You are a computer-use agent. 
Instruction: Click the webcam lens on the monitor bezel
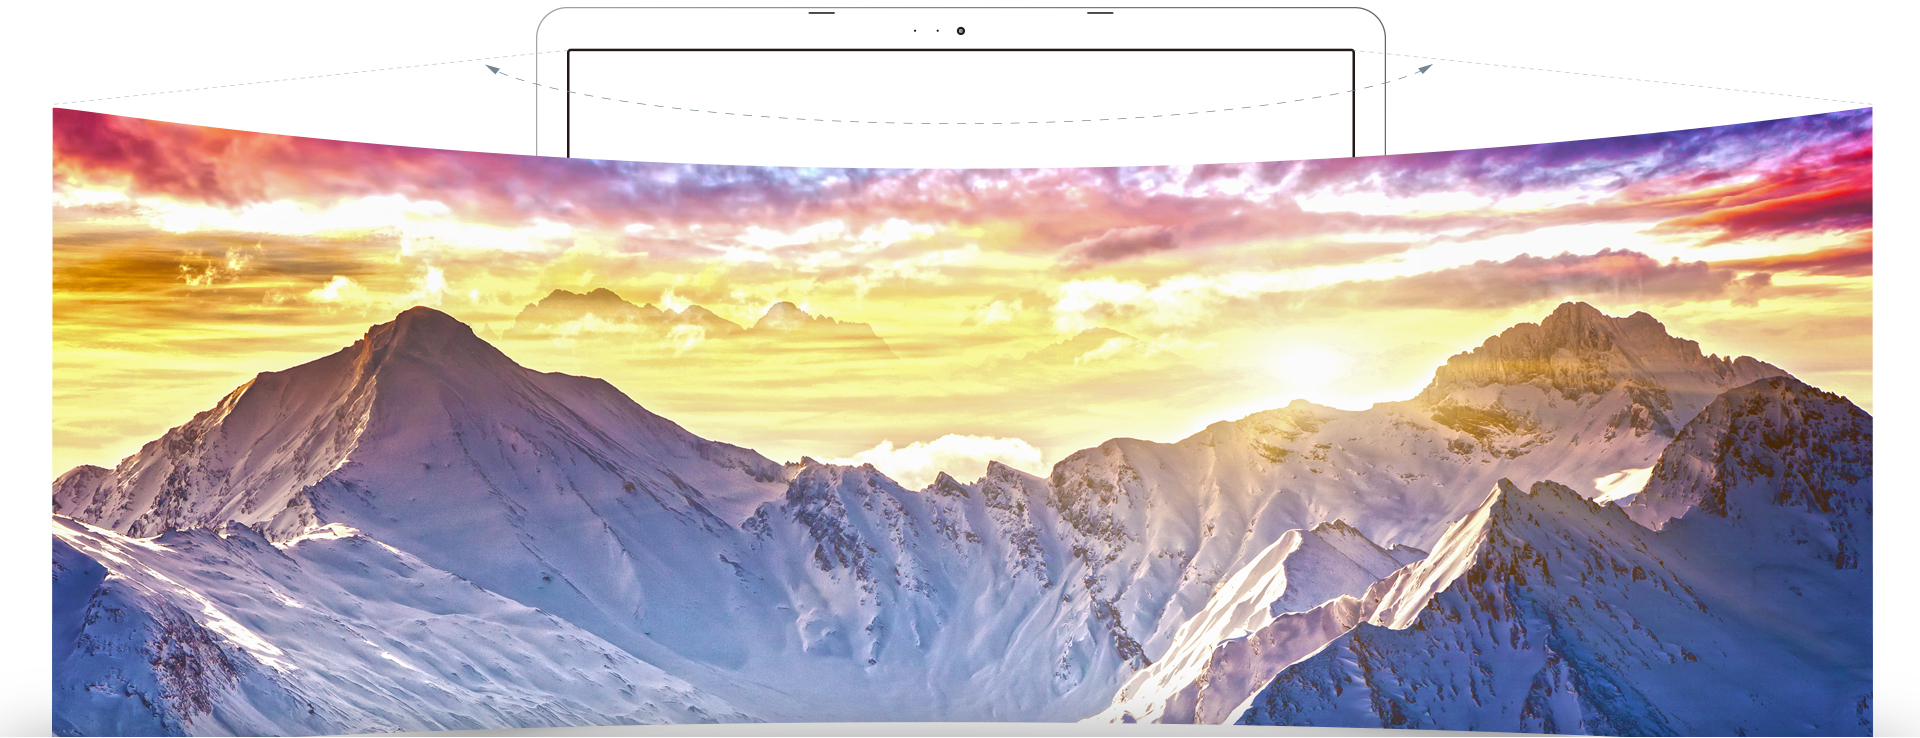[x=961, y=31]
